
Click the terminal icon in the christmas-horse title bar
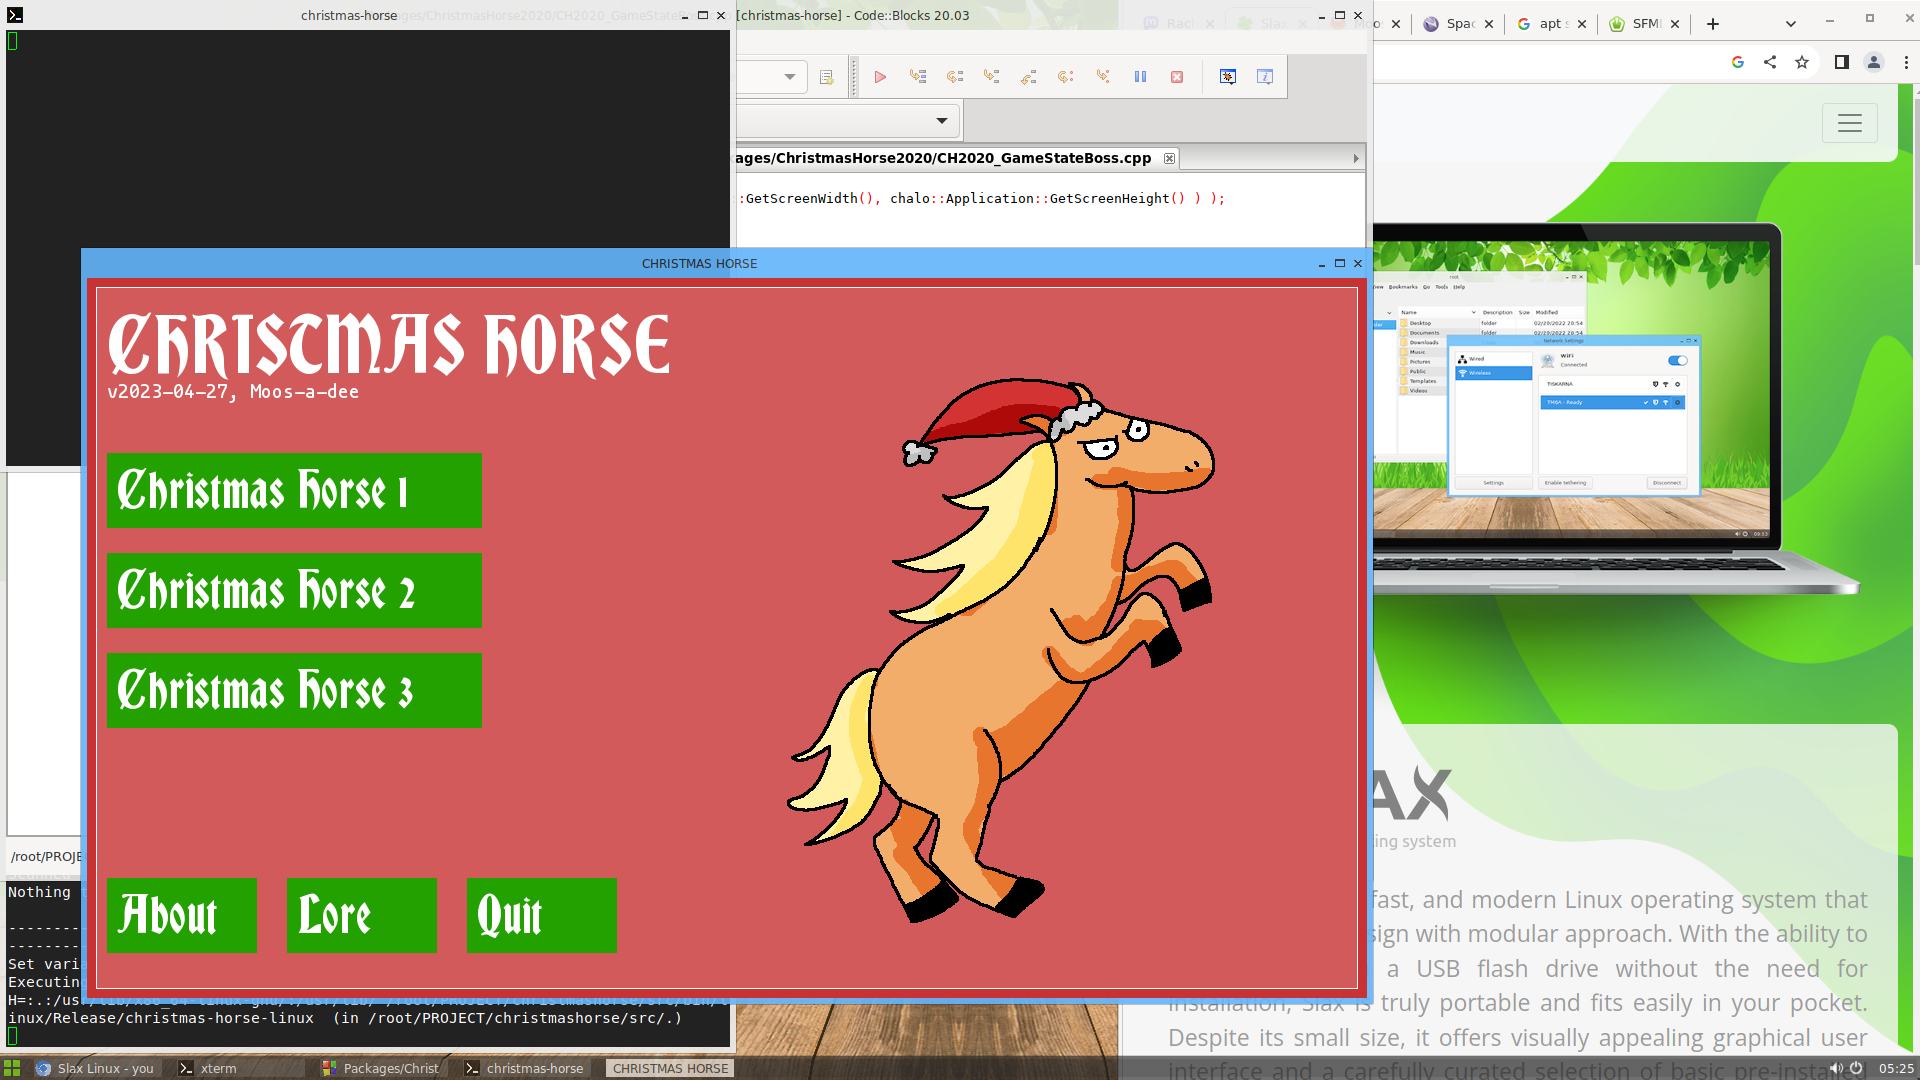[x=15, y=15]
